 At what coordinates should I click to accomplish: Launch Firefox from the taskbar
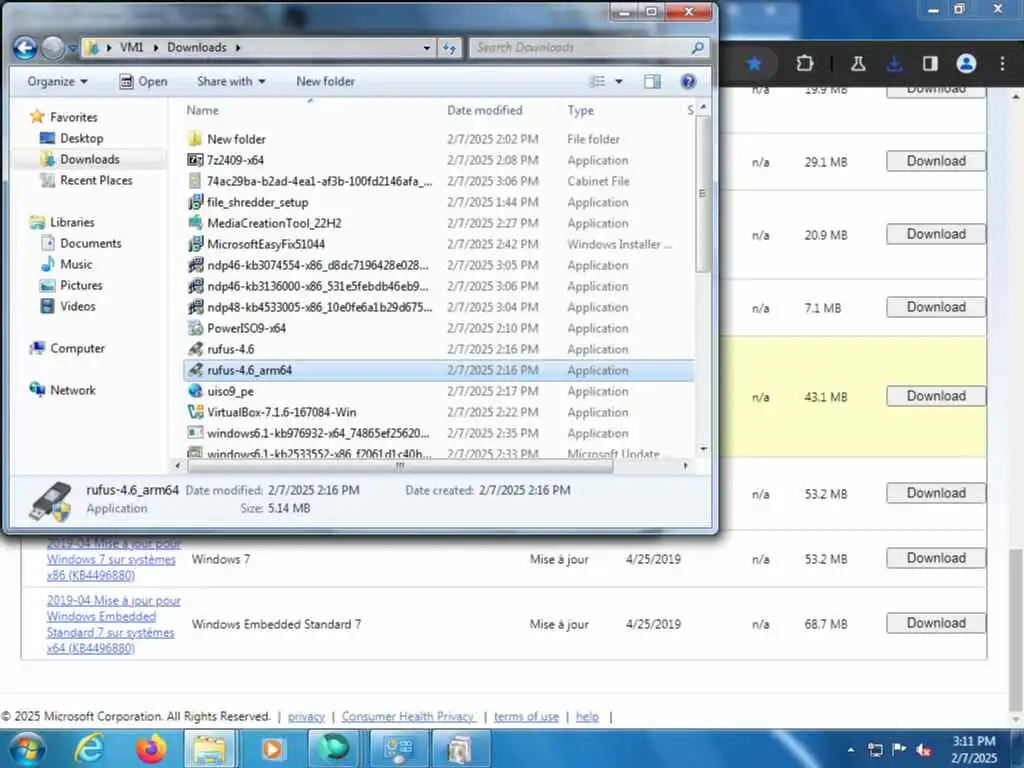(x=151, y=749)
